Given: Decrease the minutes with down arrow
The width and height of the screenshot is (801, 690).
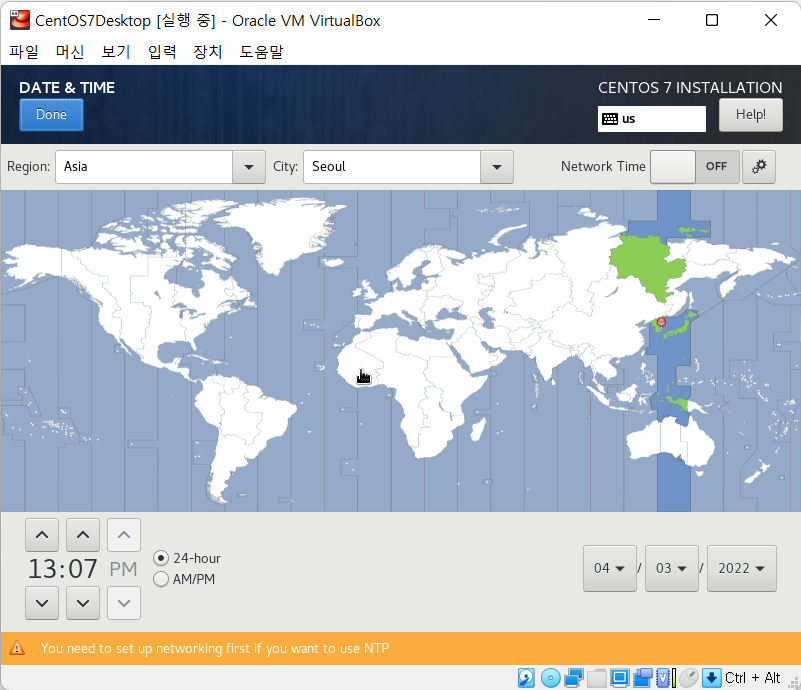Looking at the screenshot, I should (83, 603).
